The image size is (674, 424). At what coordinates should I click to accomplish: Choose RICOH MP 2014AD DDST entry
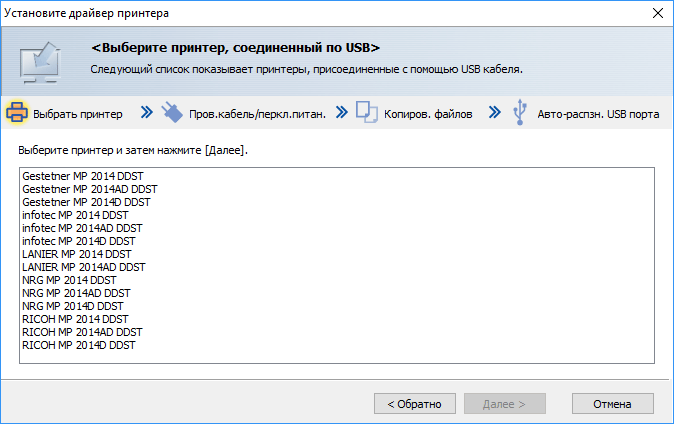[81, 332]
